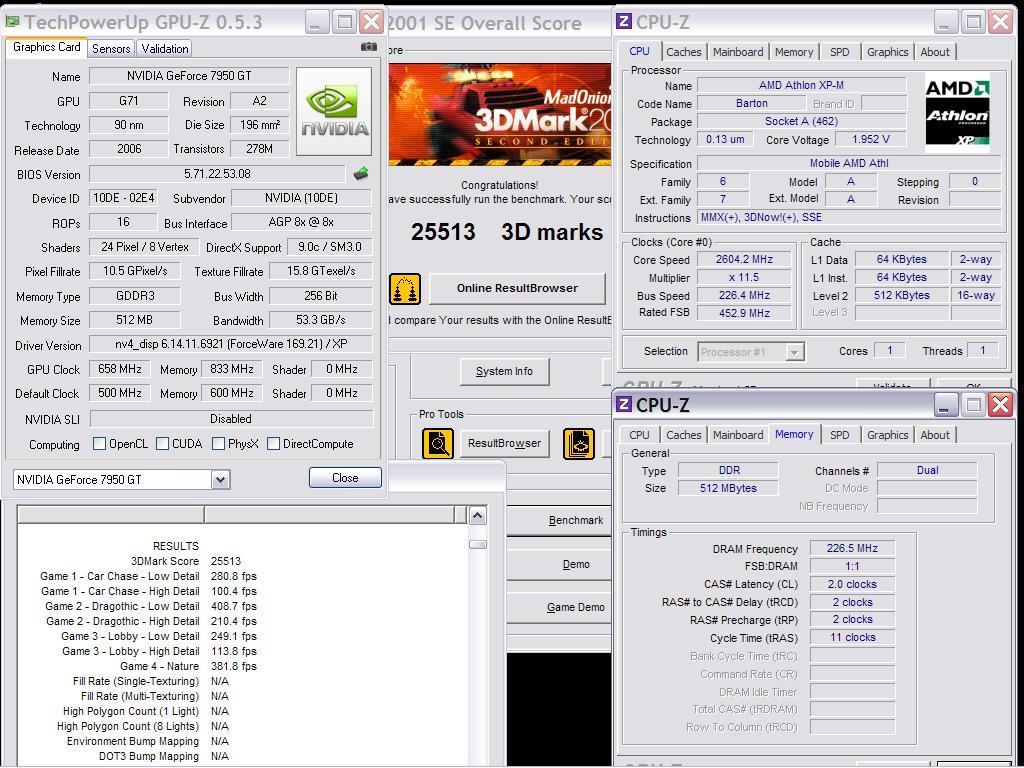Click the BIOS save chip icon in GPU-Z
This screenshot has height=768, width=1024.
(360, 174)
